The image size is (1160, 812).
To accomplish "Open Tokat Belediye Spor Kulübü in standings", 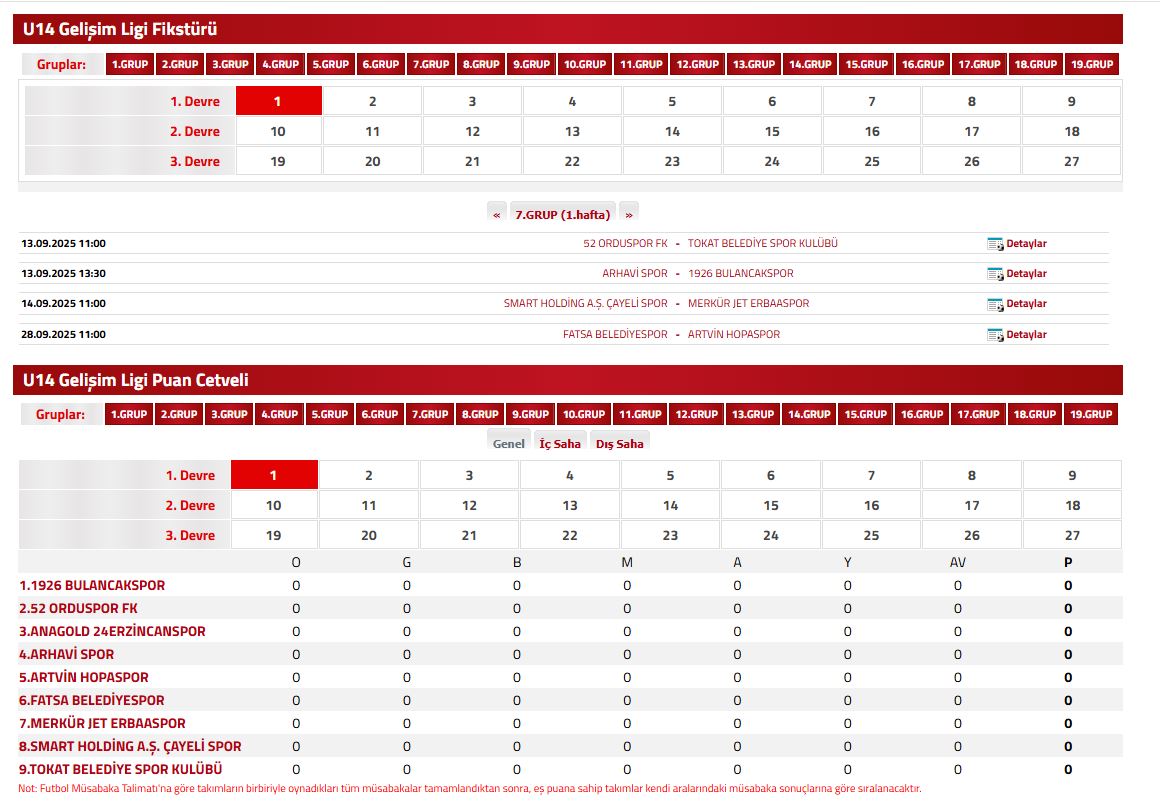I will pos(120,770).
